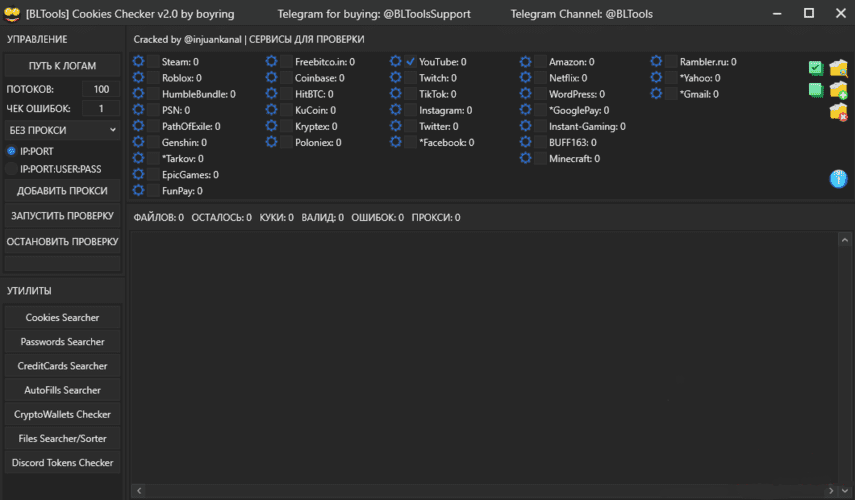Expand the БЕЗ ПРОКСИ dropdown
Screen dimensions: 855x500
(62, 130)
